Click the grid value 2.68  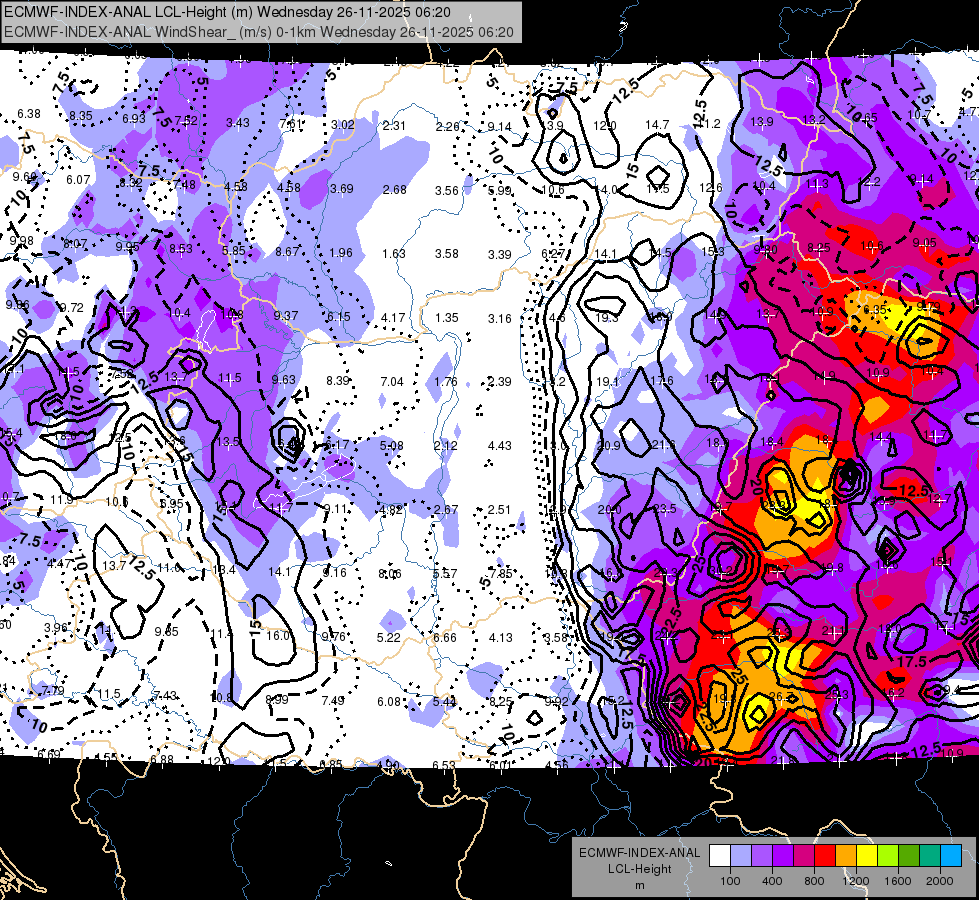[395, 189]
